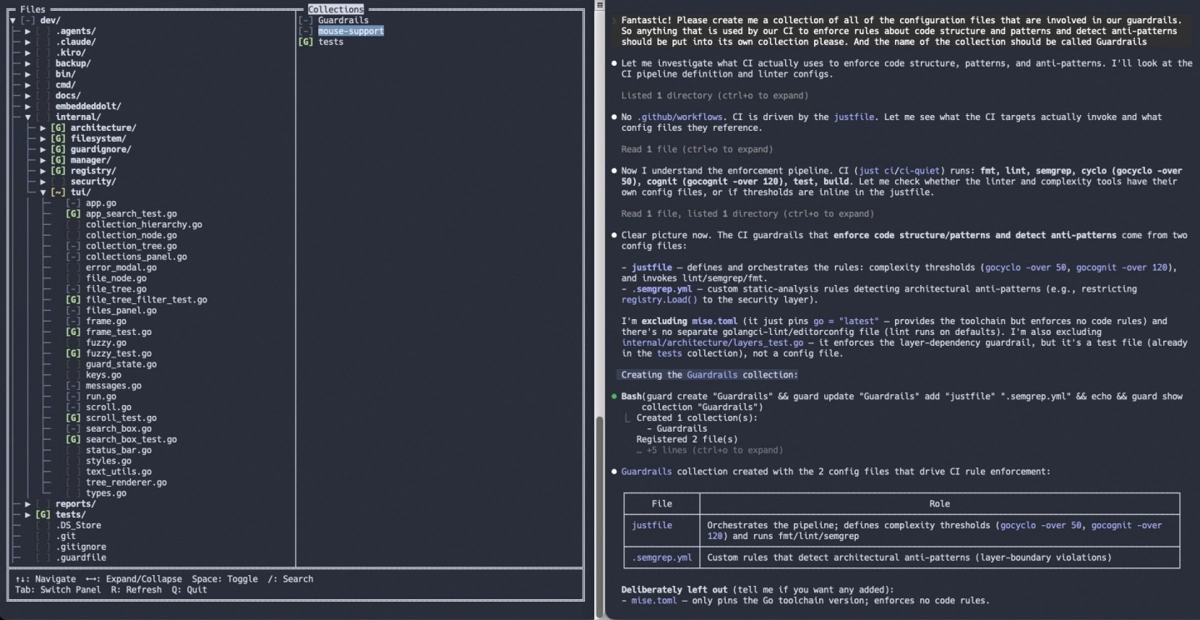Image resolution: width=1200 pixels, height=620 pixels.
Task: Focus the Collections panel title
Action: click(x=336, y=9)
